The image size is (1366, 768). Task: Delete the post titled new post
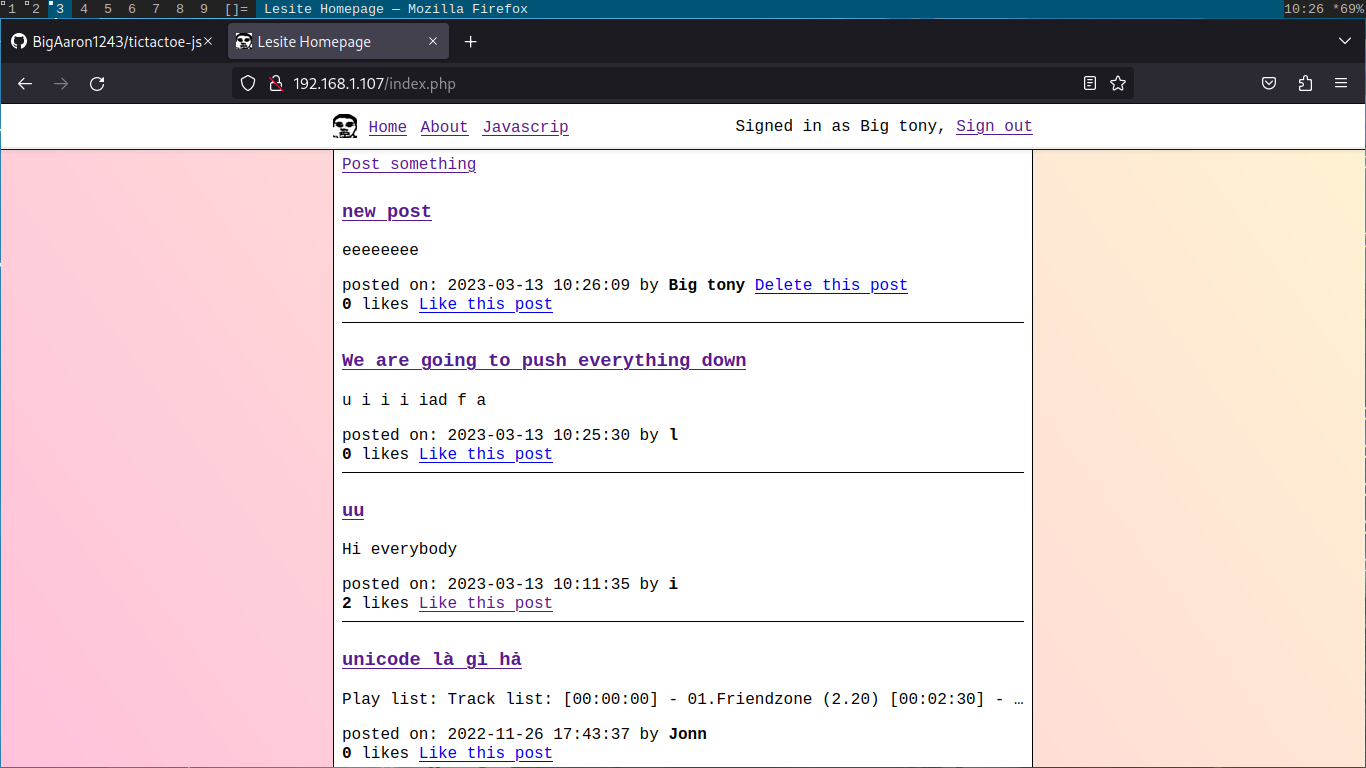click(x=830, y=285)
